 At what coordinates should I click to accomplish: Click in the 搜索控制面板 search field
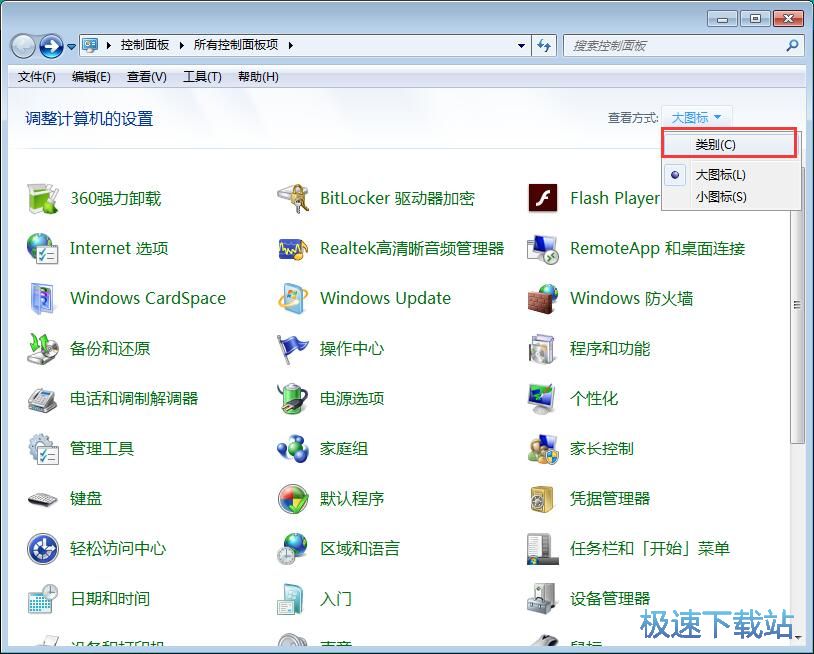tap(675, 46)
